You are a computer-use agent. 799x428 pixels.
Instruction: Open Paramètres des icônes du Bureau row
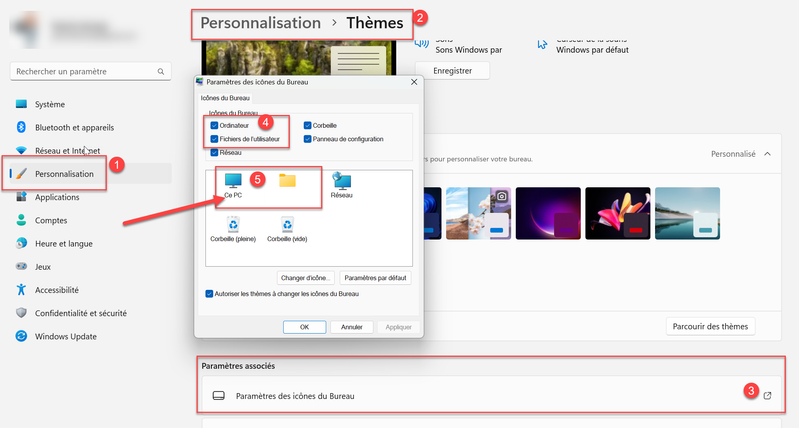coord(492,395)
